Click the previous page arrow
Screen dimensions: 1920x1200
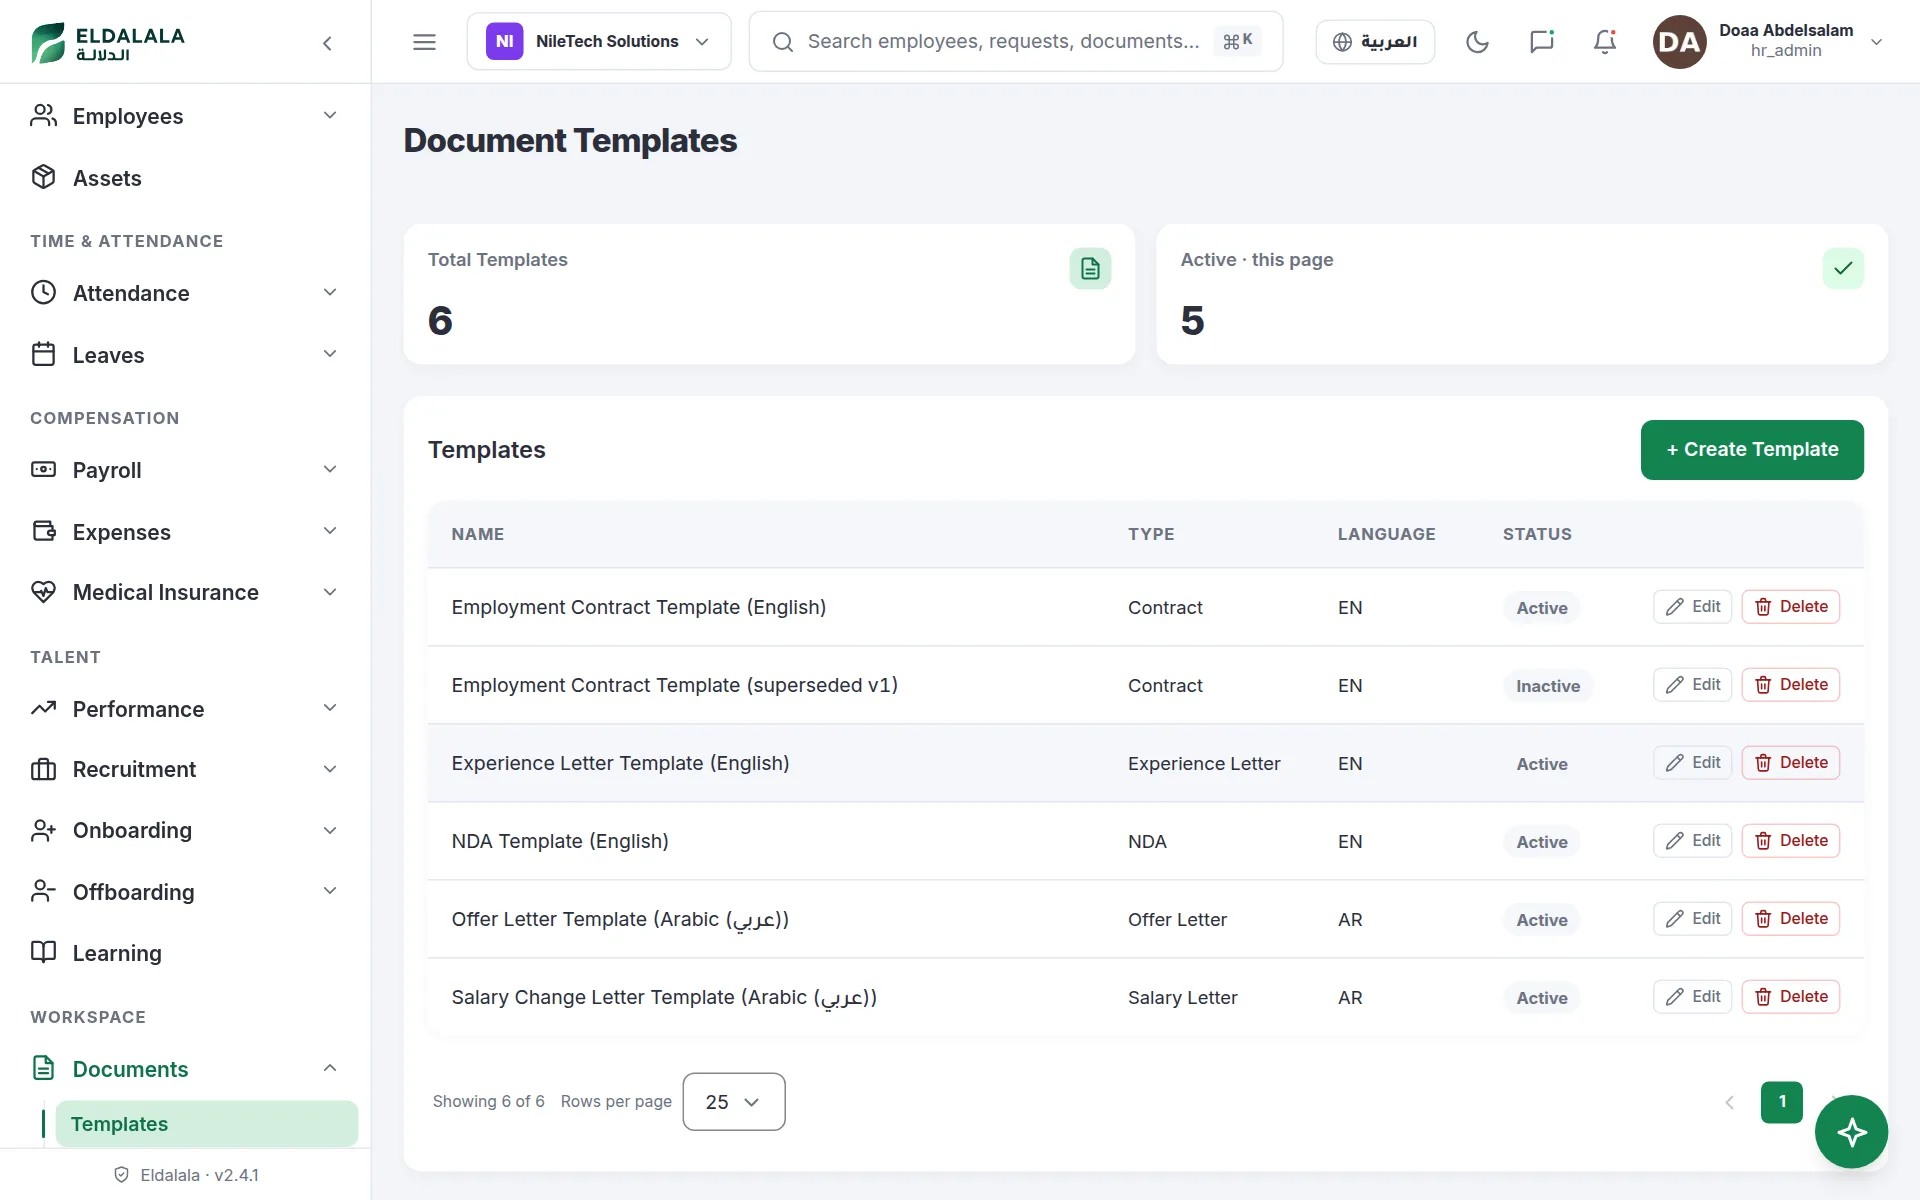[1729, 1102]
